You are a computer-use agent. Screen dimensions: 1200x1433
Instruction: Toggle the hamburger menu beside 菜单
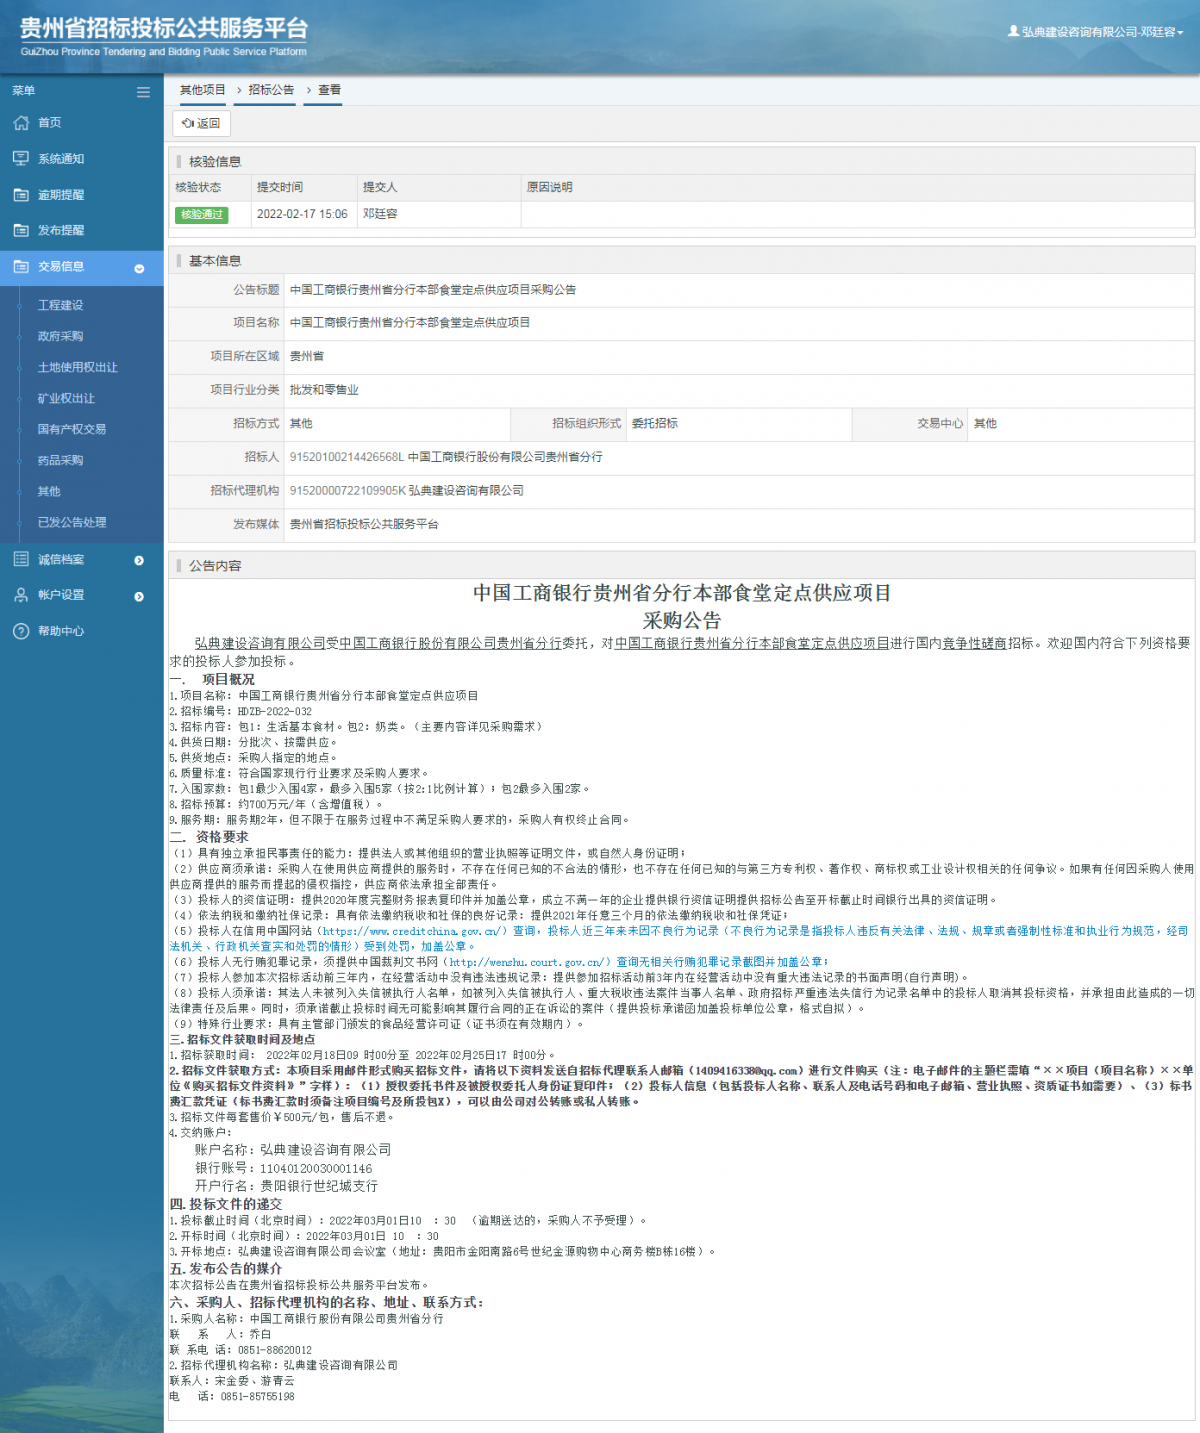143,91
